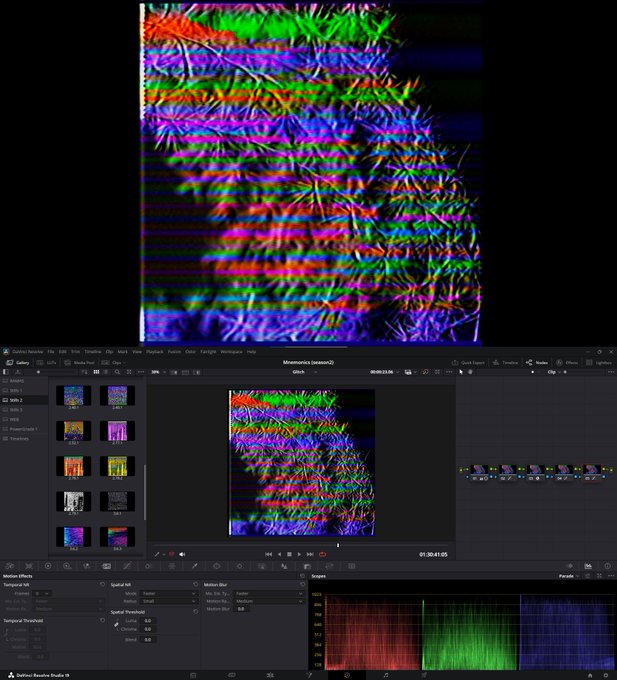Screen dimensions: 617x680
Task: Open the Spatial NR Radius dropdown
Action: tap(169, 601)
